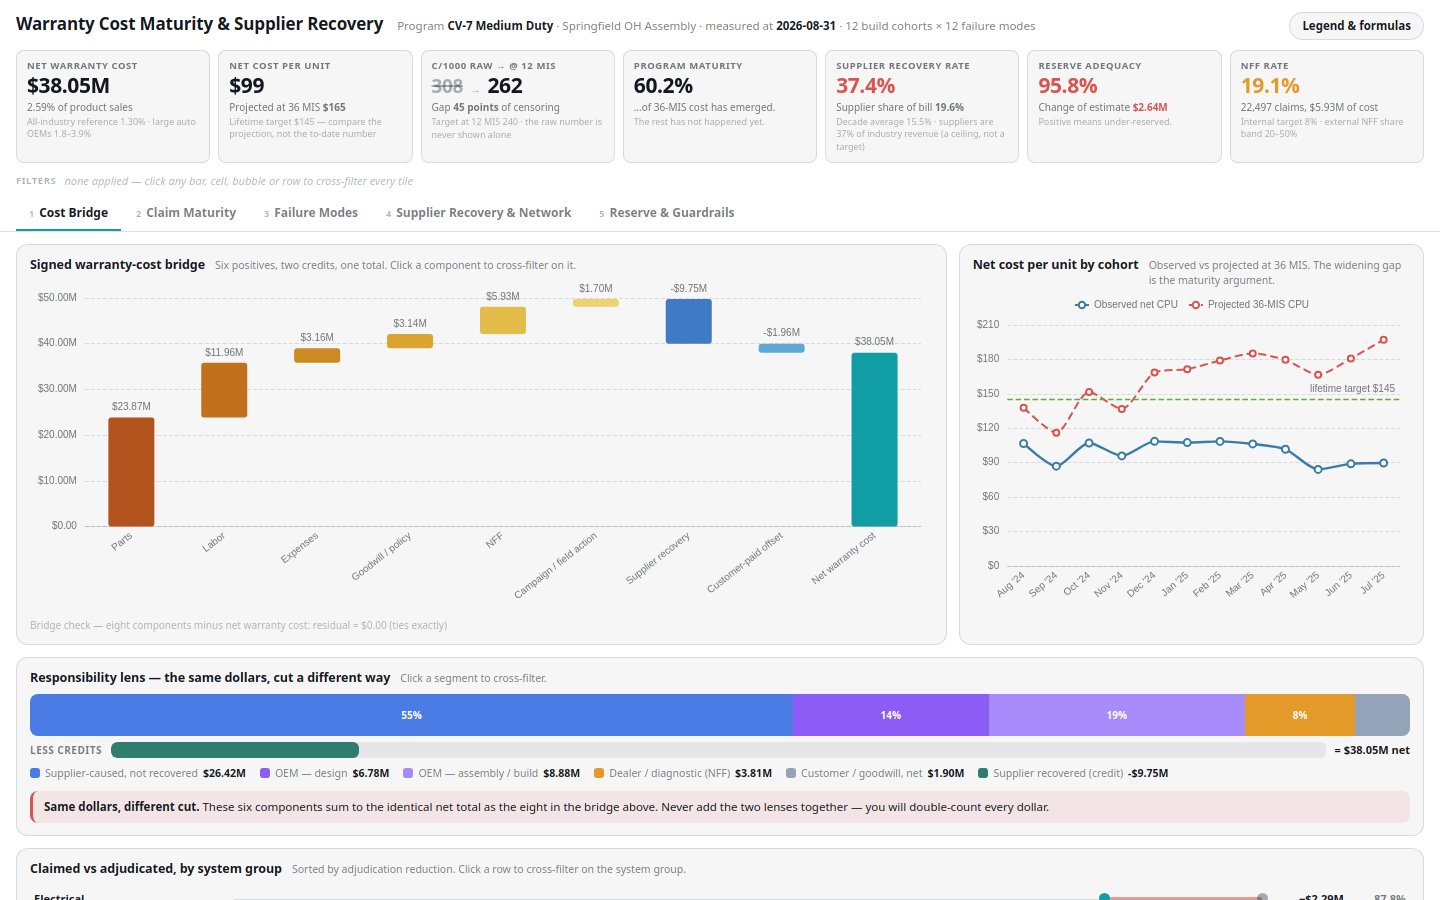Click the Net Warranty Cost KPI tile
This screenshot has width=1440, height=900.
(113, 106)
